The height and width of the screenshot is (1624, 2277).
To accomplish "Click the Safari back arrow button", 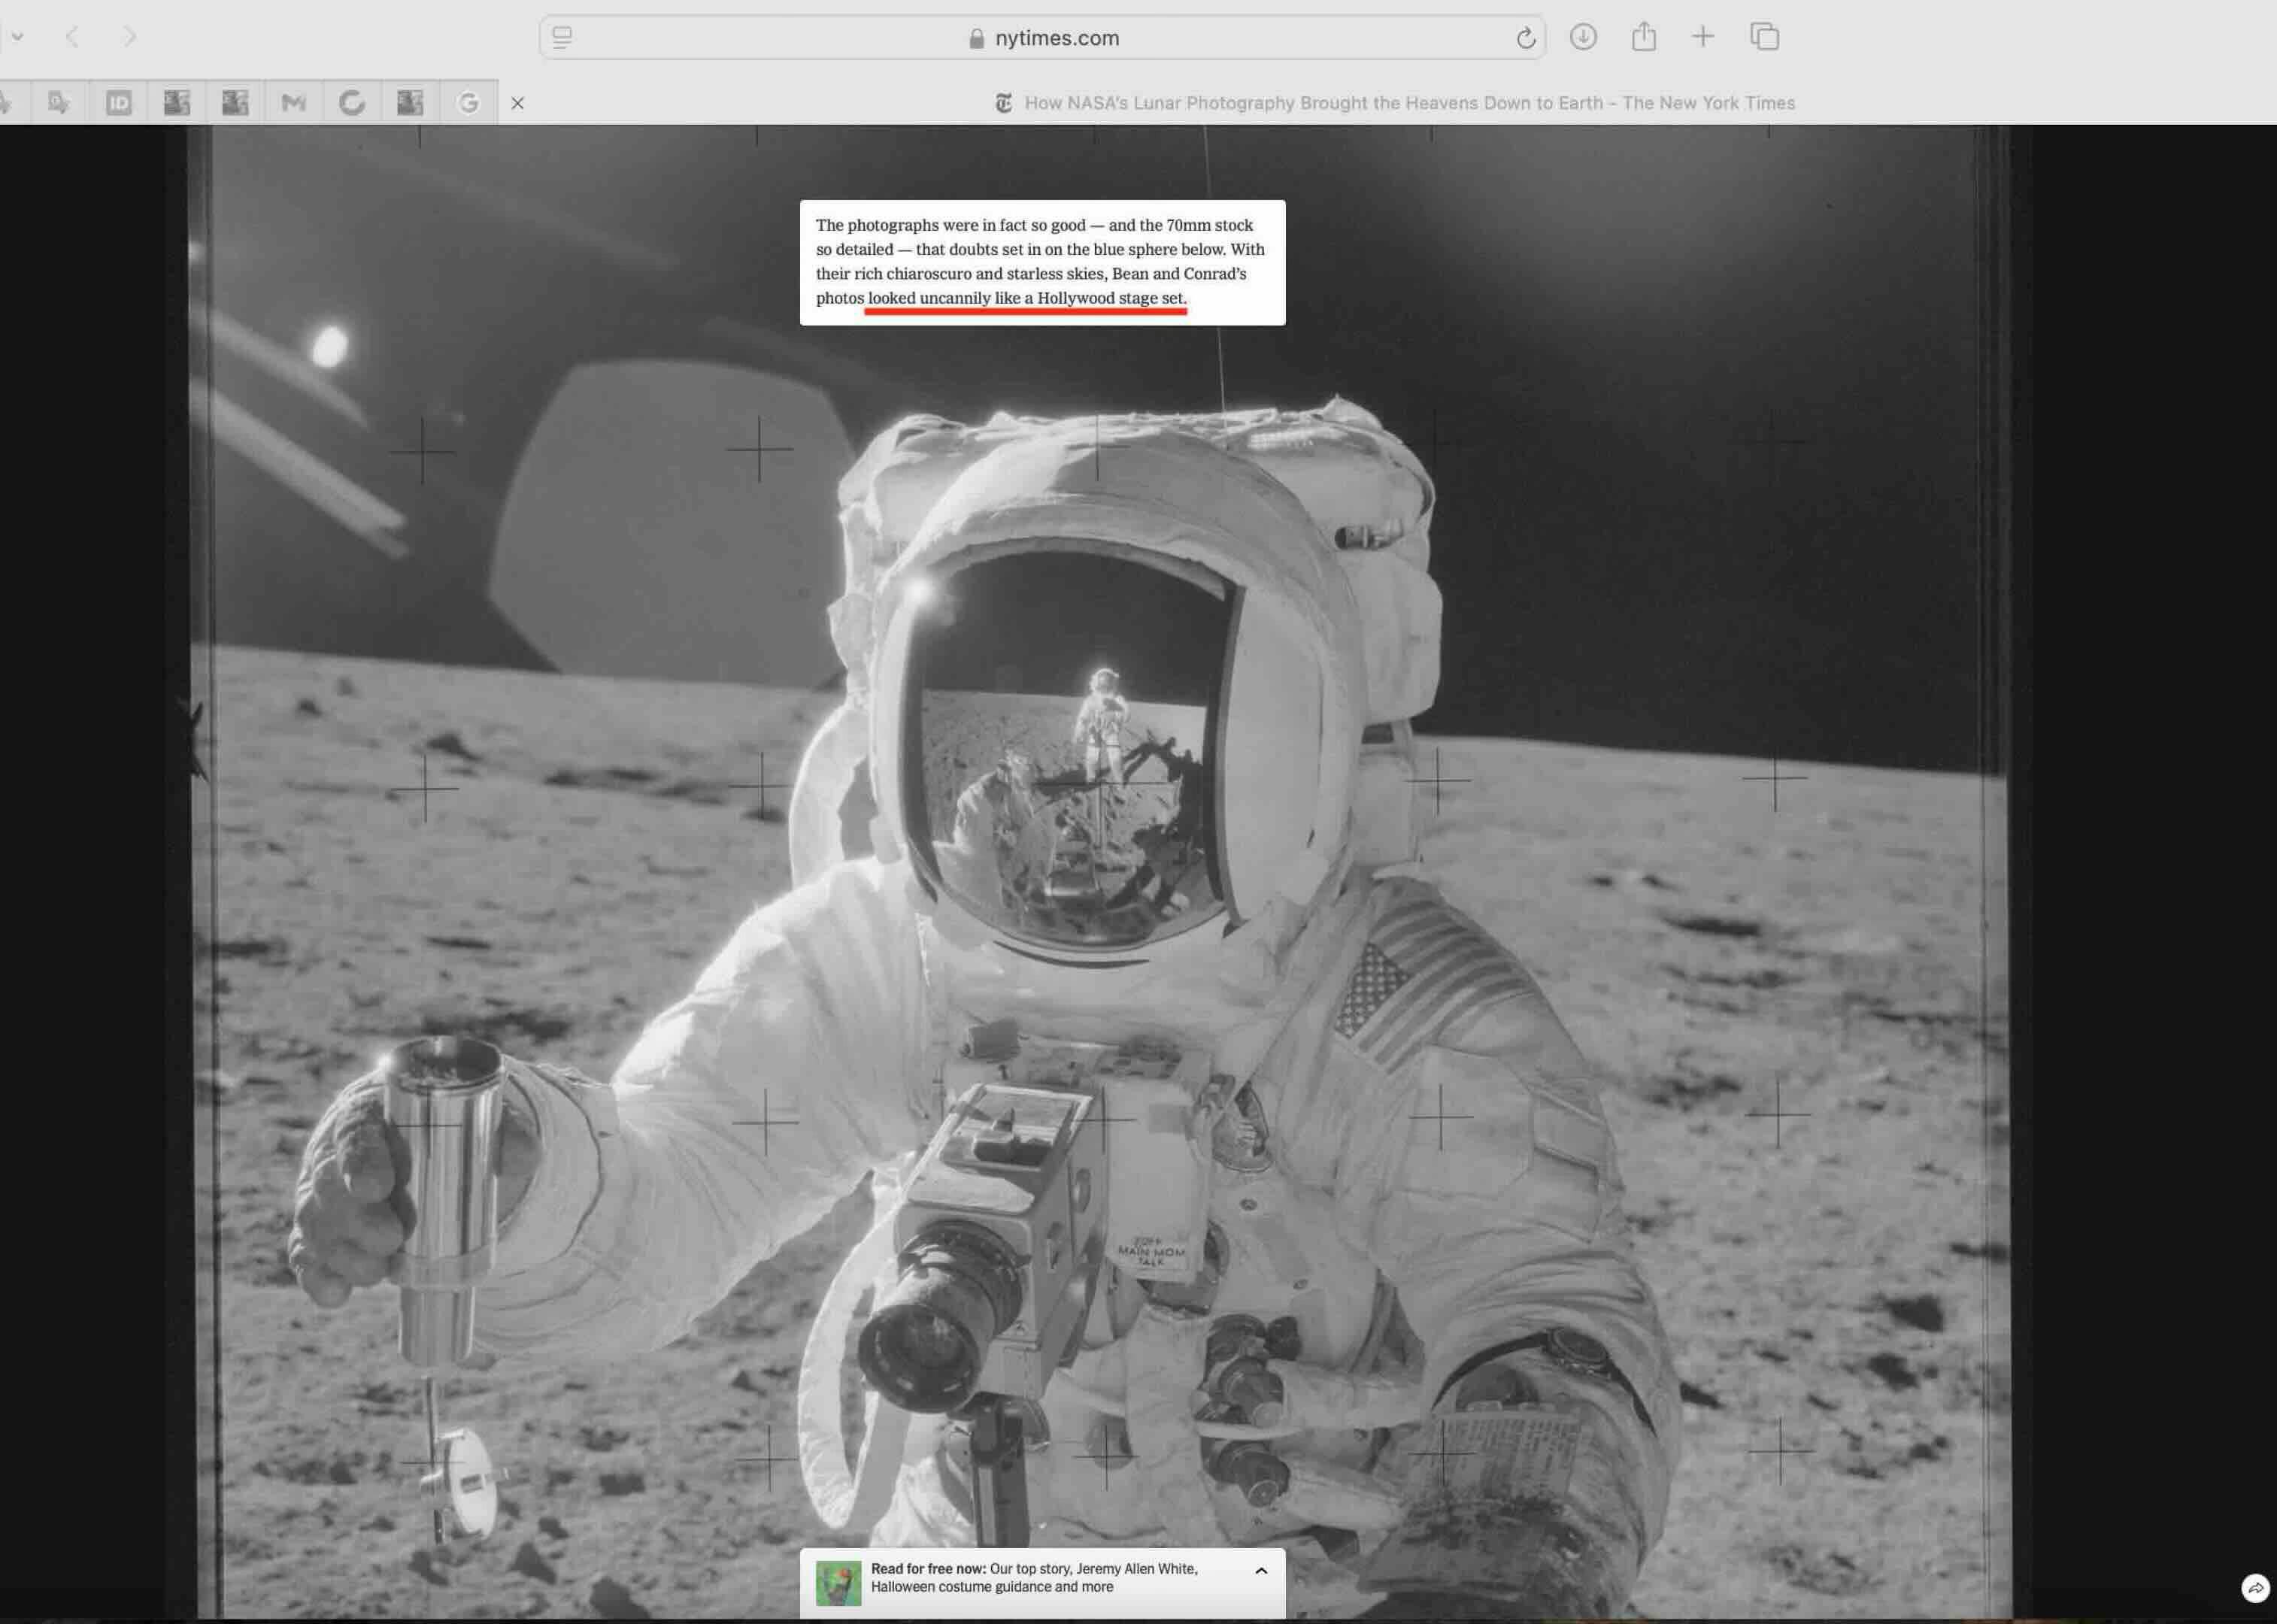I will (x=72, y=38).
